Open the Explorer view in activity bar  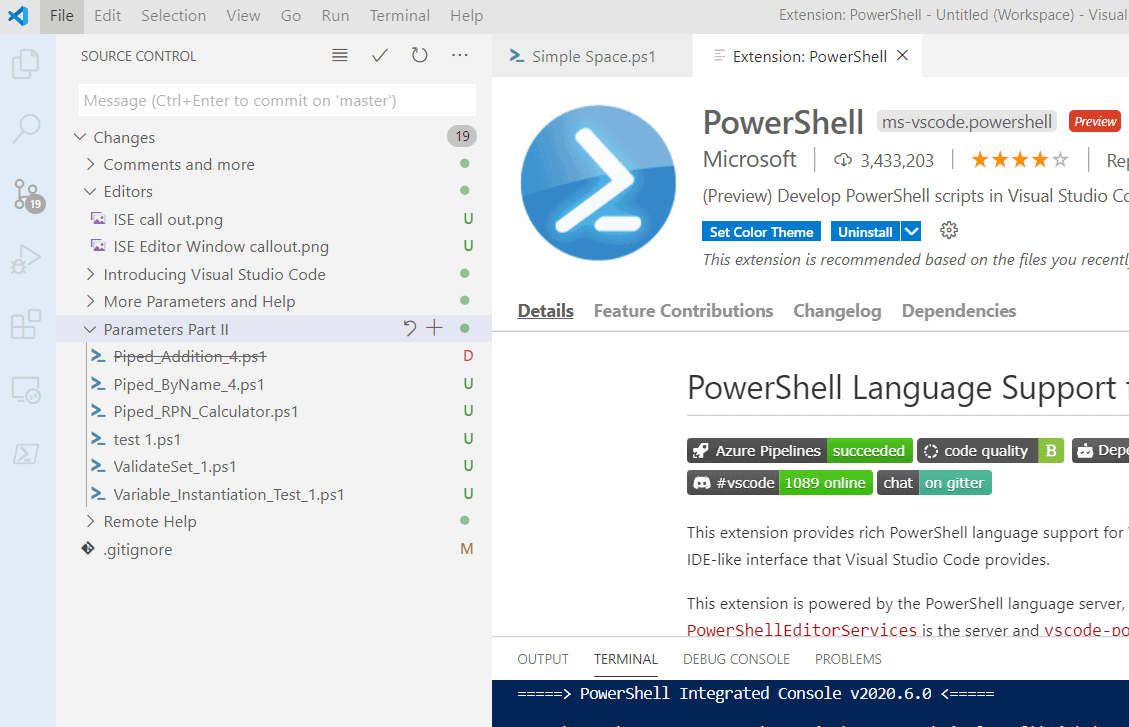tap(27, 65)
